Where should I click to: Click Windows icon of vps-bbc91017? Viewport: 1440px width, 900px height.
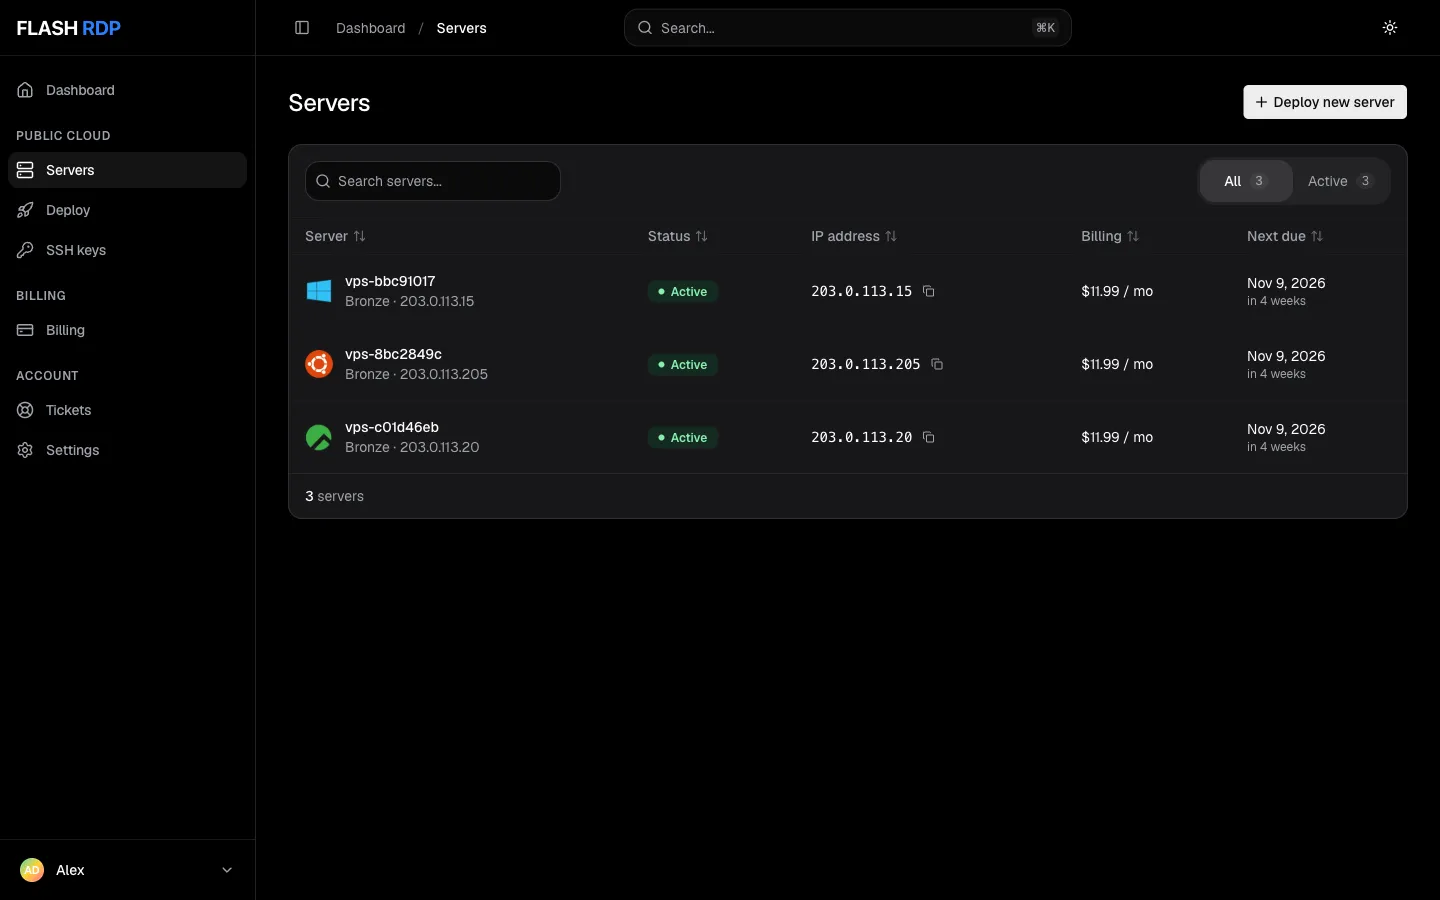pyautogui.click(x=319, y=291)
